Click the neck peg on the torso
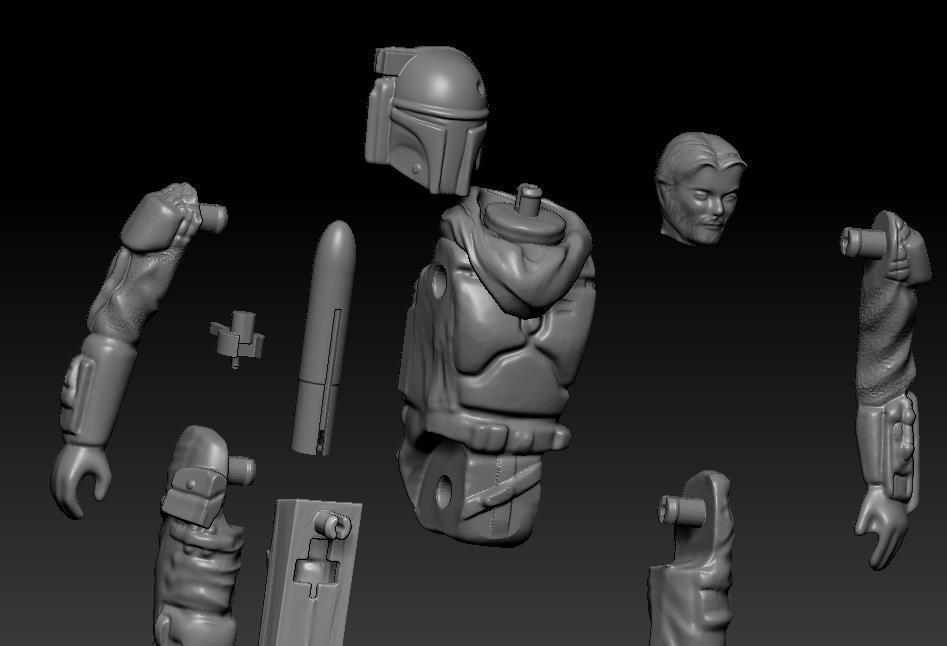Screen dimensions: 947x646 (528, 200)
